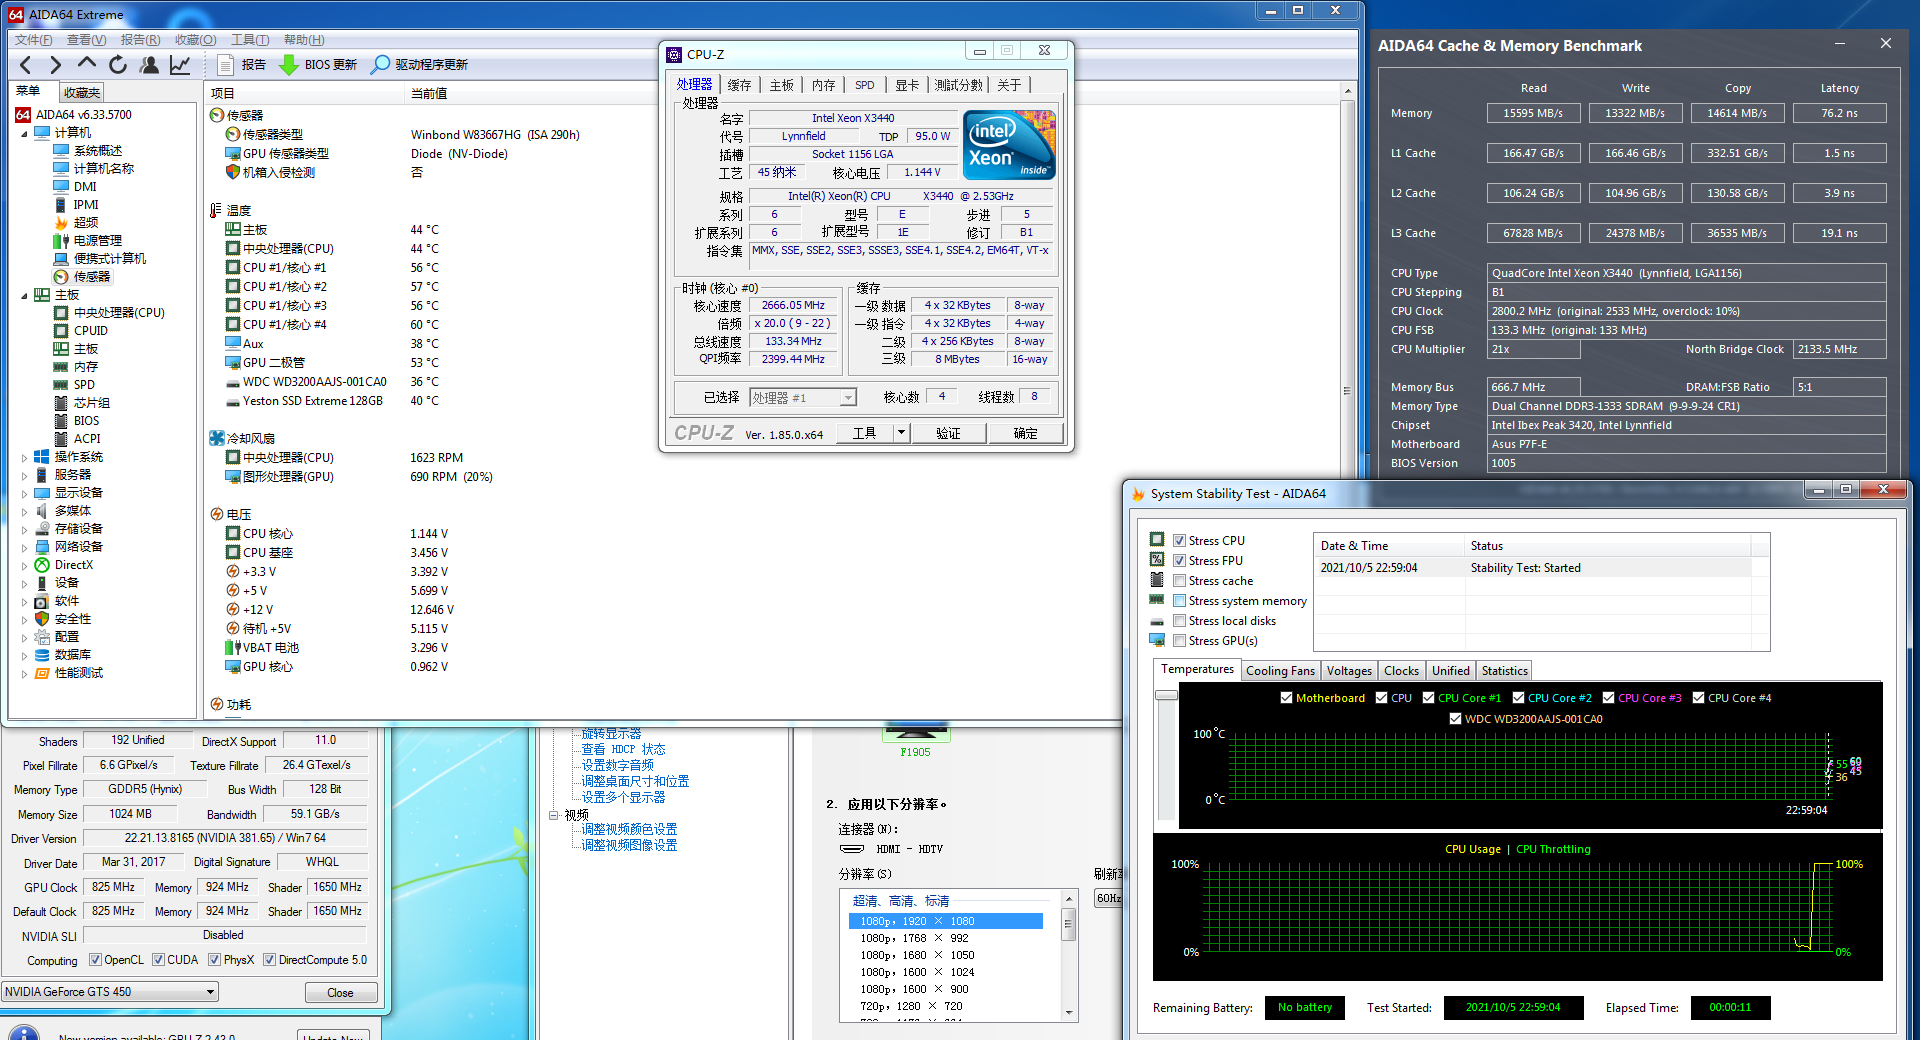Select 1080p, 1768 × 992 resolution
1920x1040 pixels.
tap(914, 938)
